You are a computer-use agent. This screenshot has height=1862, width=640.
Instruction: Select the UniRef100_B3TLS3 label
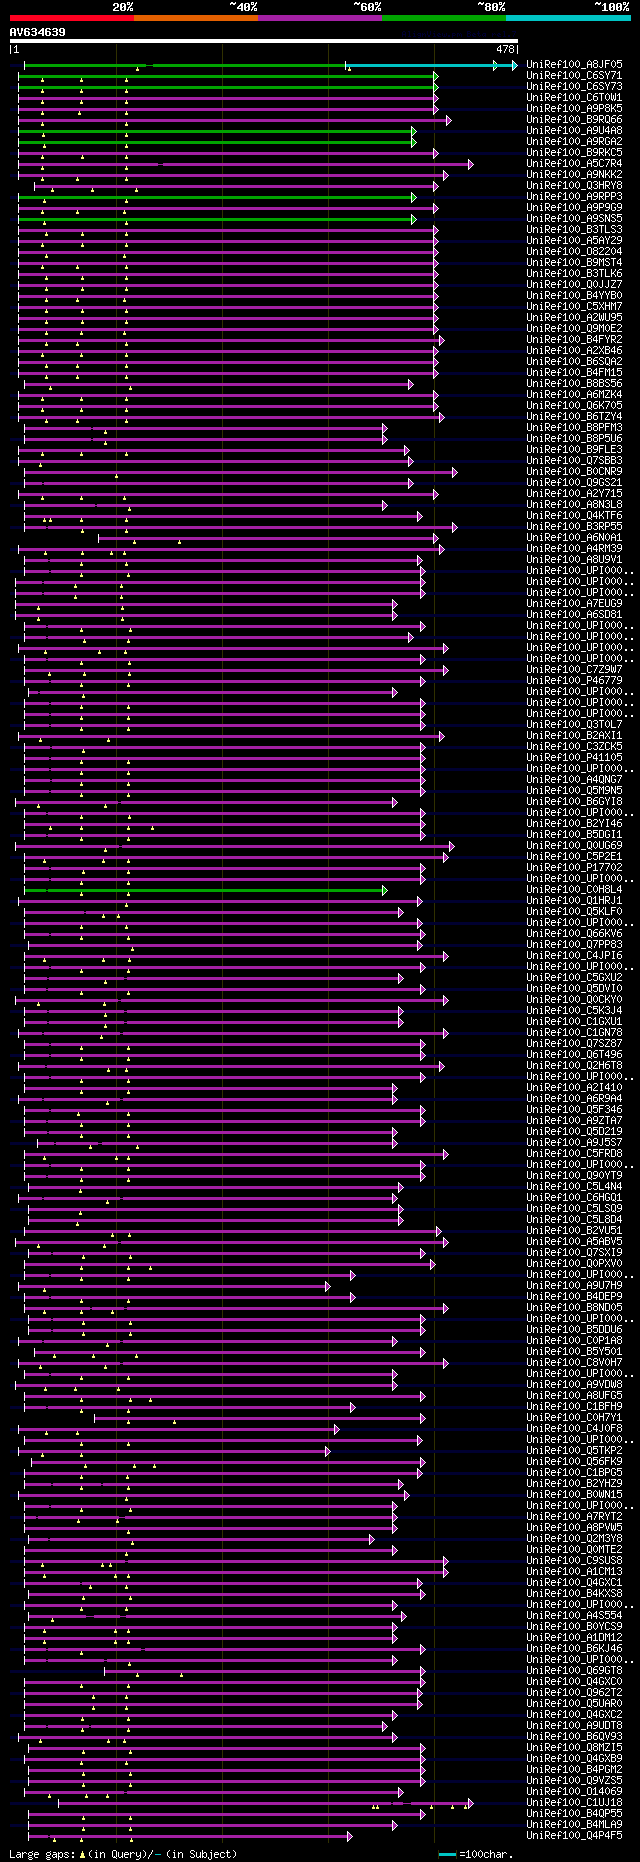pos(574,229)
